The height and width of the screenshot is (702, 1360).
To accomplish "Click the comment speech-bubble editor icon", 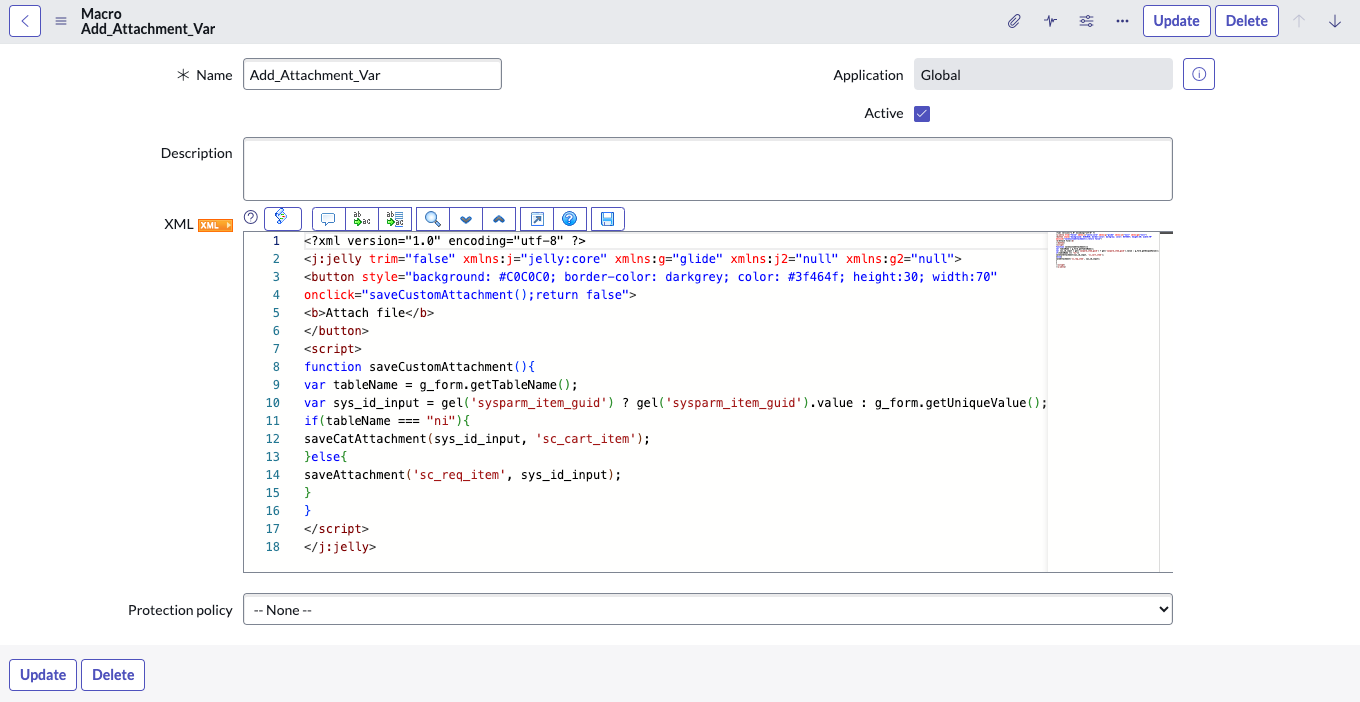I will [328, 219].
